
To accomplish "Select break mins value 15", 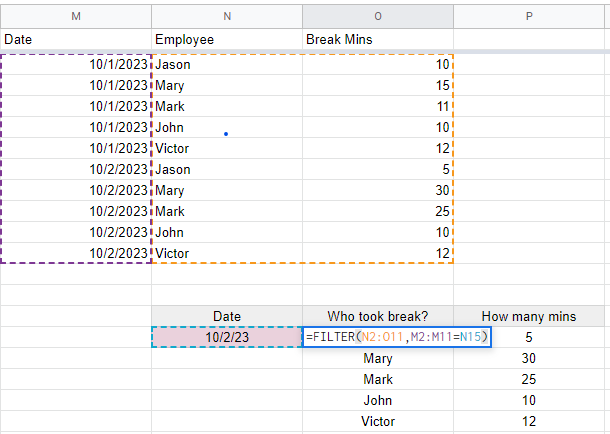I will pyautogui.click(x=378, y=85).
